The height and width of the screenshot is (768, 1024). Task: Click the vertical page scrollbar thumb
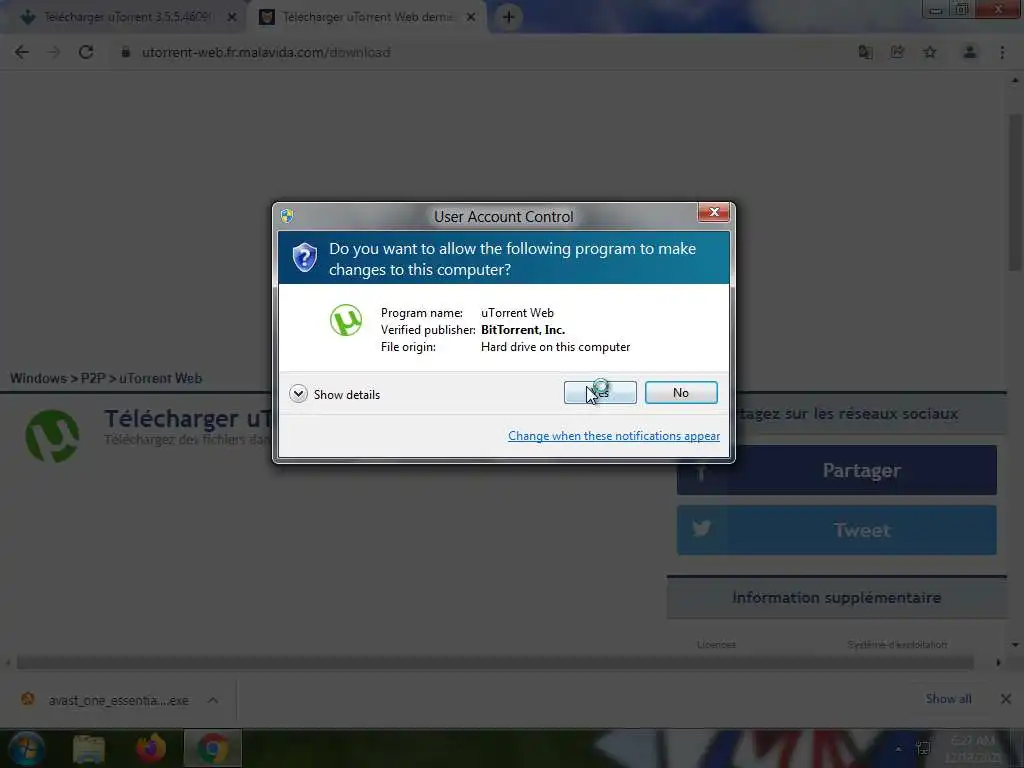click(1015, 193)
